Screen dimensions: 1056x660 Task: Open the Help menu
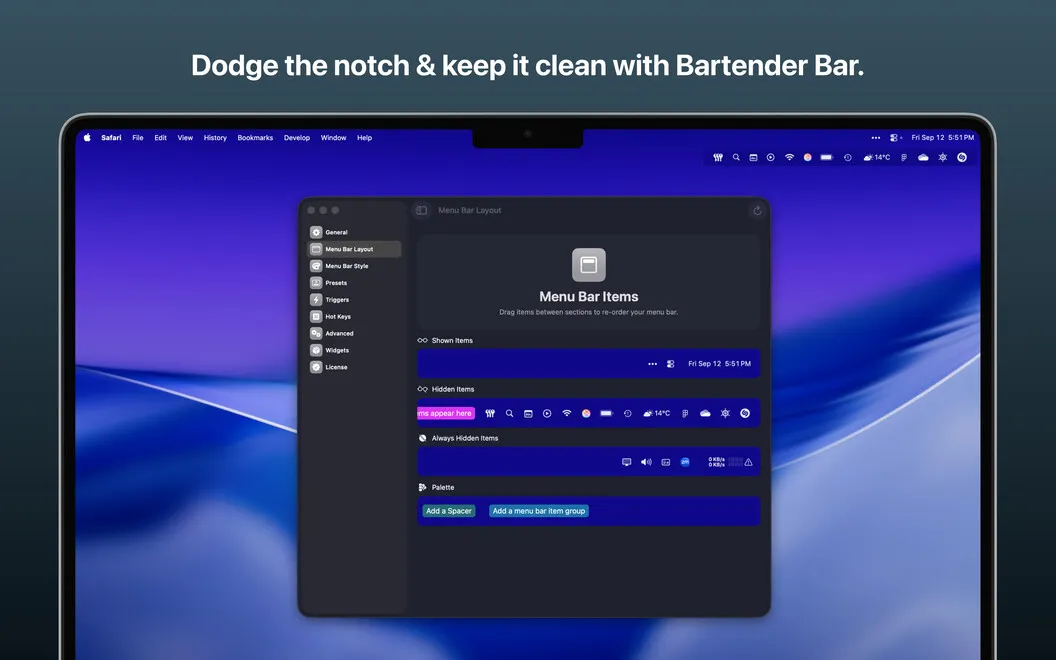[364, 137]
